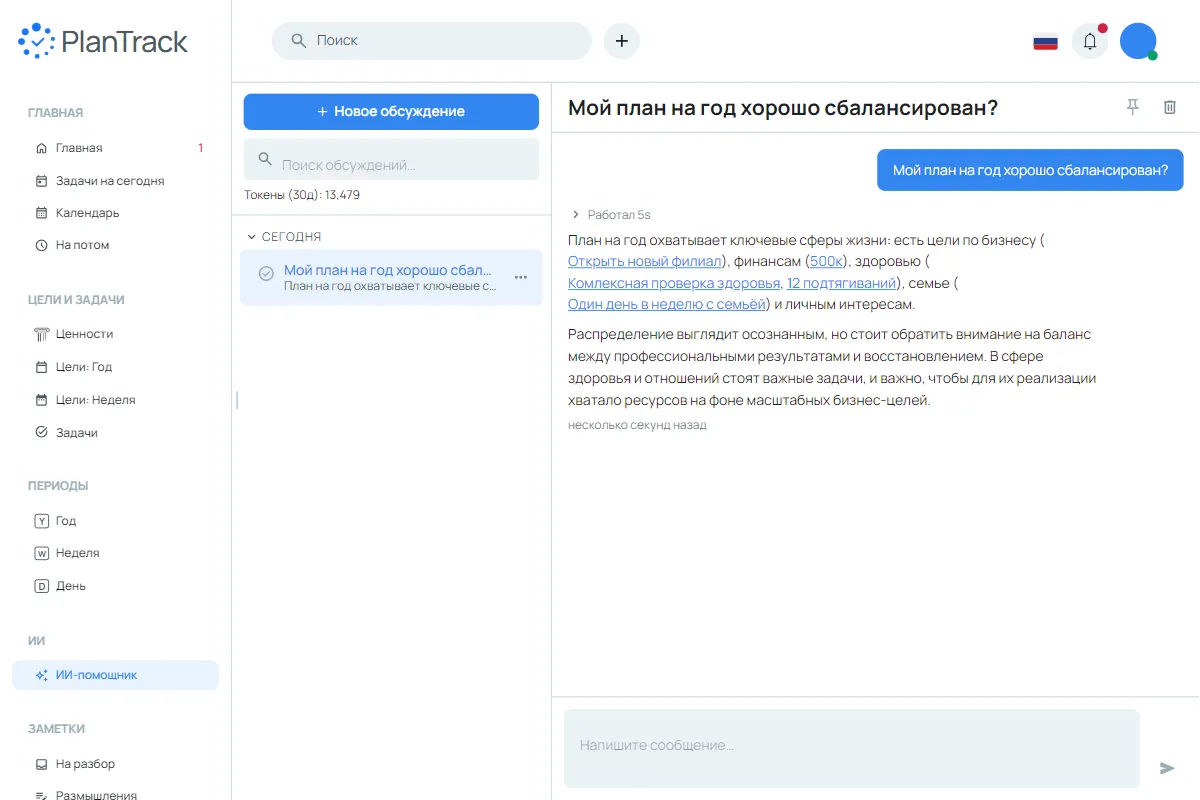This screenshot has height=800, width=1200.
Task: Click the "Напишите сообщение..." input box
Action: pos(852,748)
